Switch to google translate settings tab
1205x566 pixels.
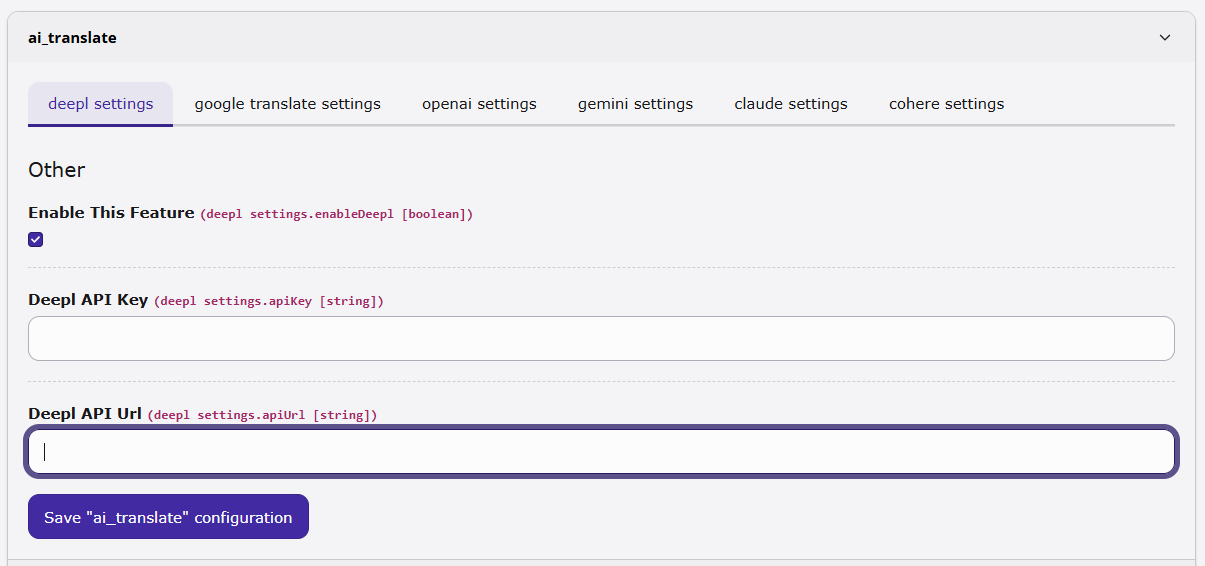coord(287,104)
